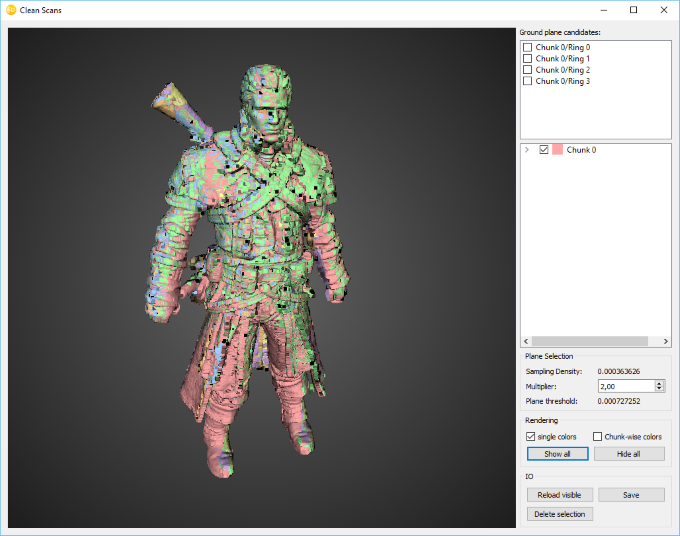Increase the Multiplier with the up arrow
This screenshot has height=536, width=680.
tap(659, 382)
